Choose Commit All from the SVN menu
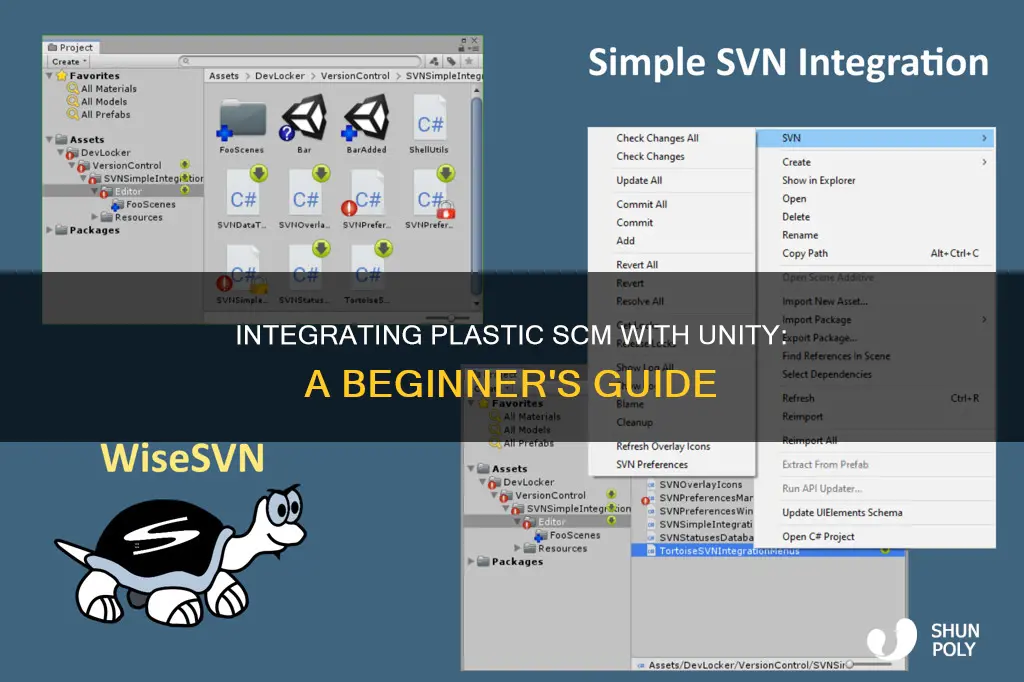The height and width of the screenshot is (682, 1024). (641, 204)
